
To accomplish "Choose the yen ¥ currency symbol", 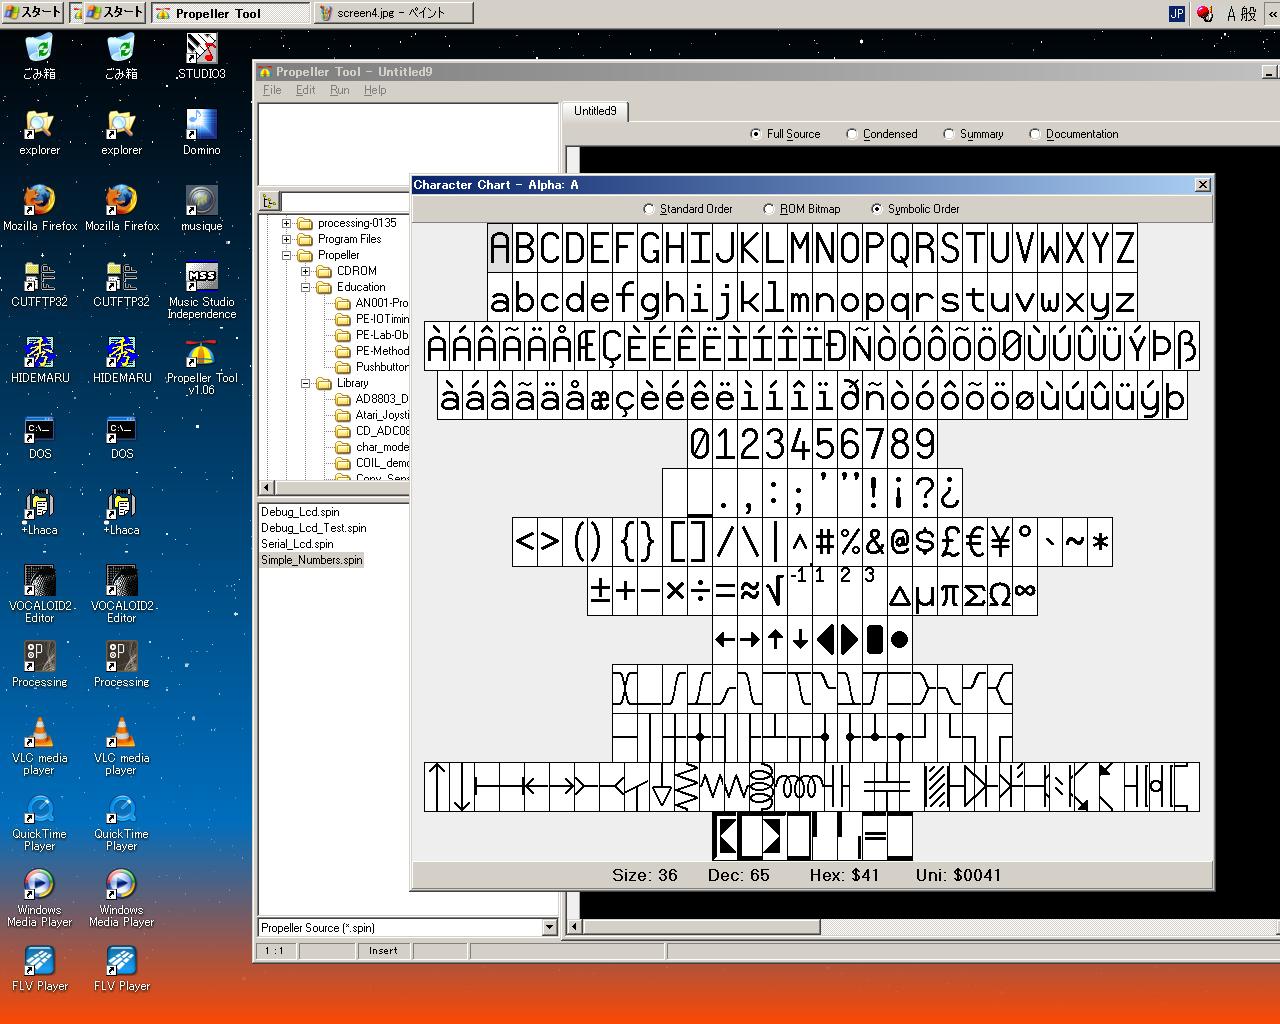I will click(1000, 542).
